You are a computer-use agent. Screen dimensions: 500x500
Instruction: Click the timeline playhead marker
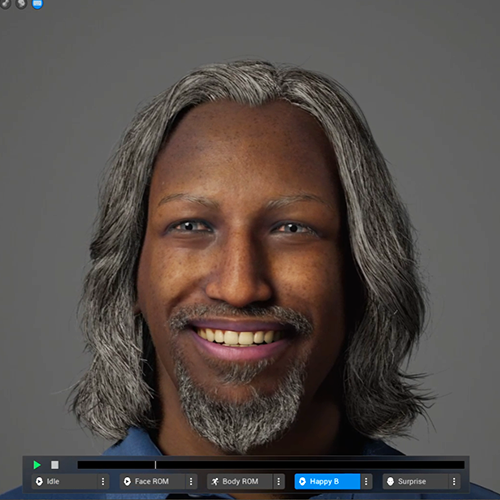pyautogui.click(x=155, y=465)
